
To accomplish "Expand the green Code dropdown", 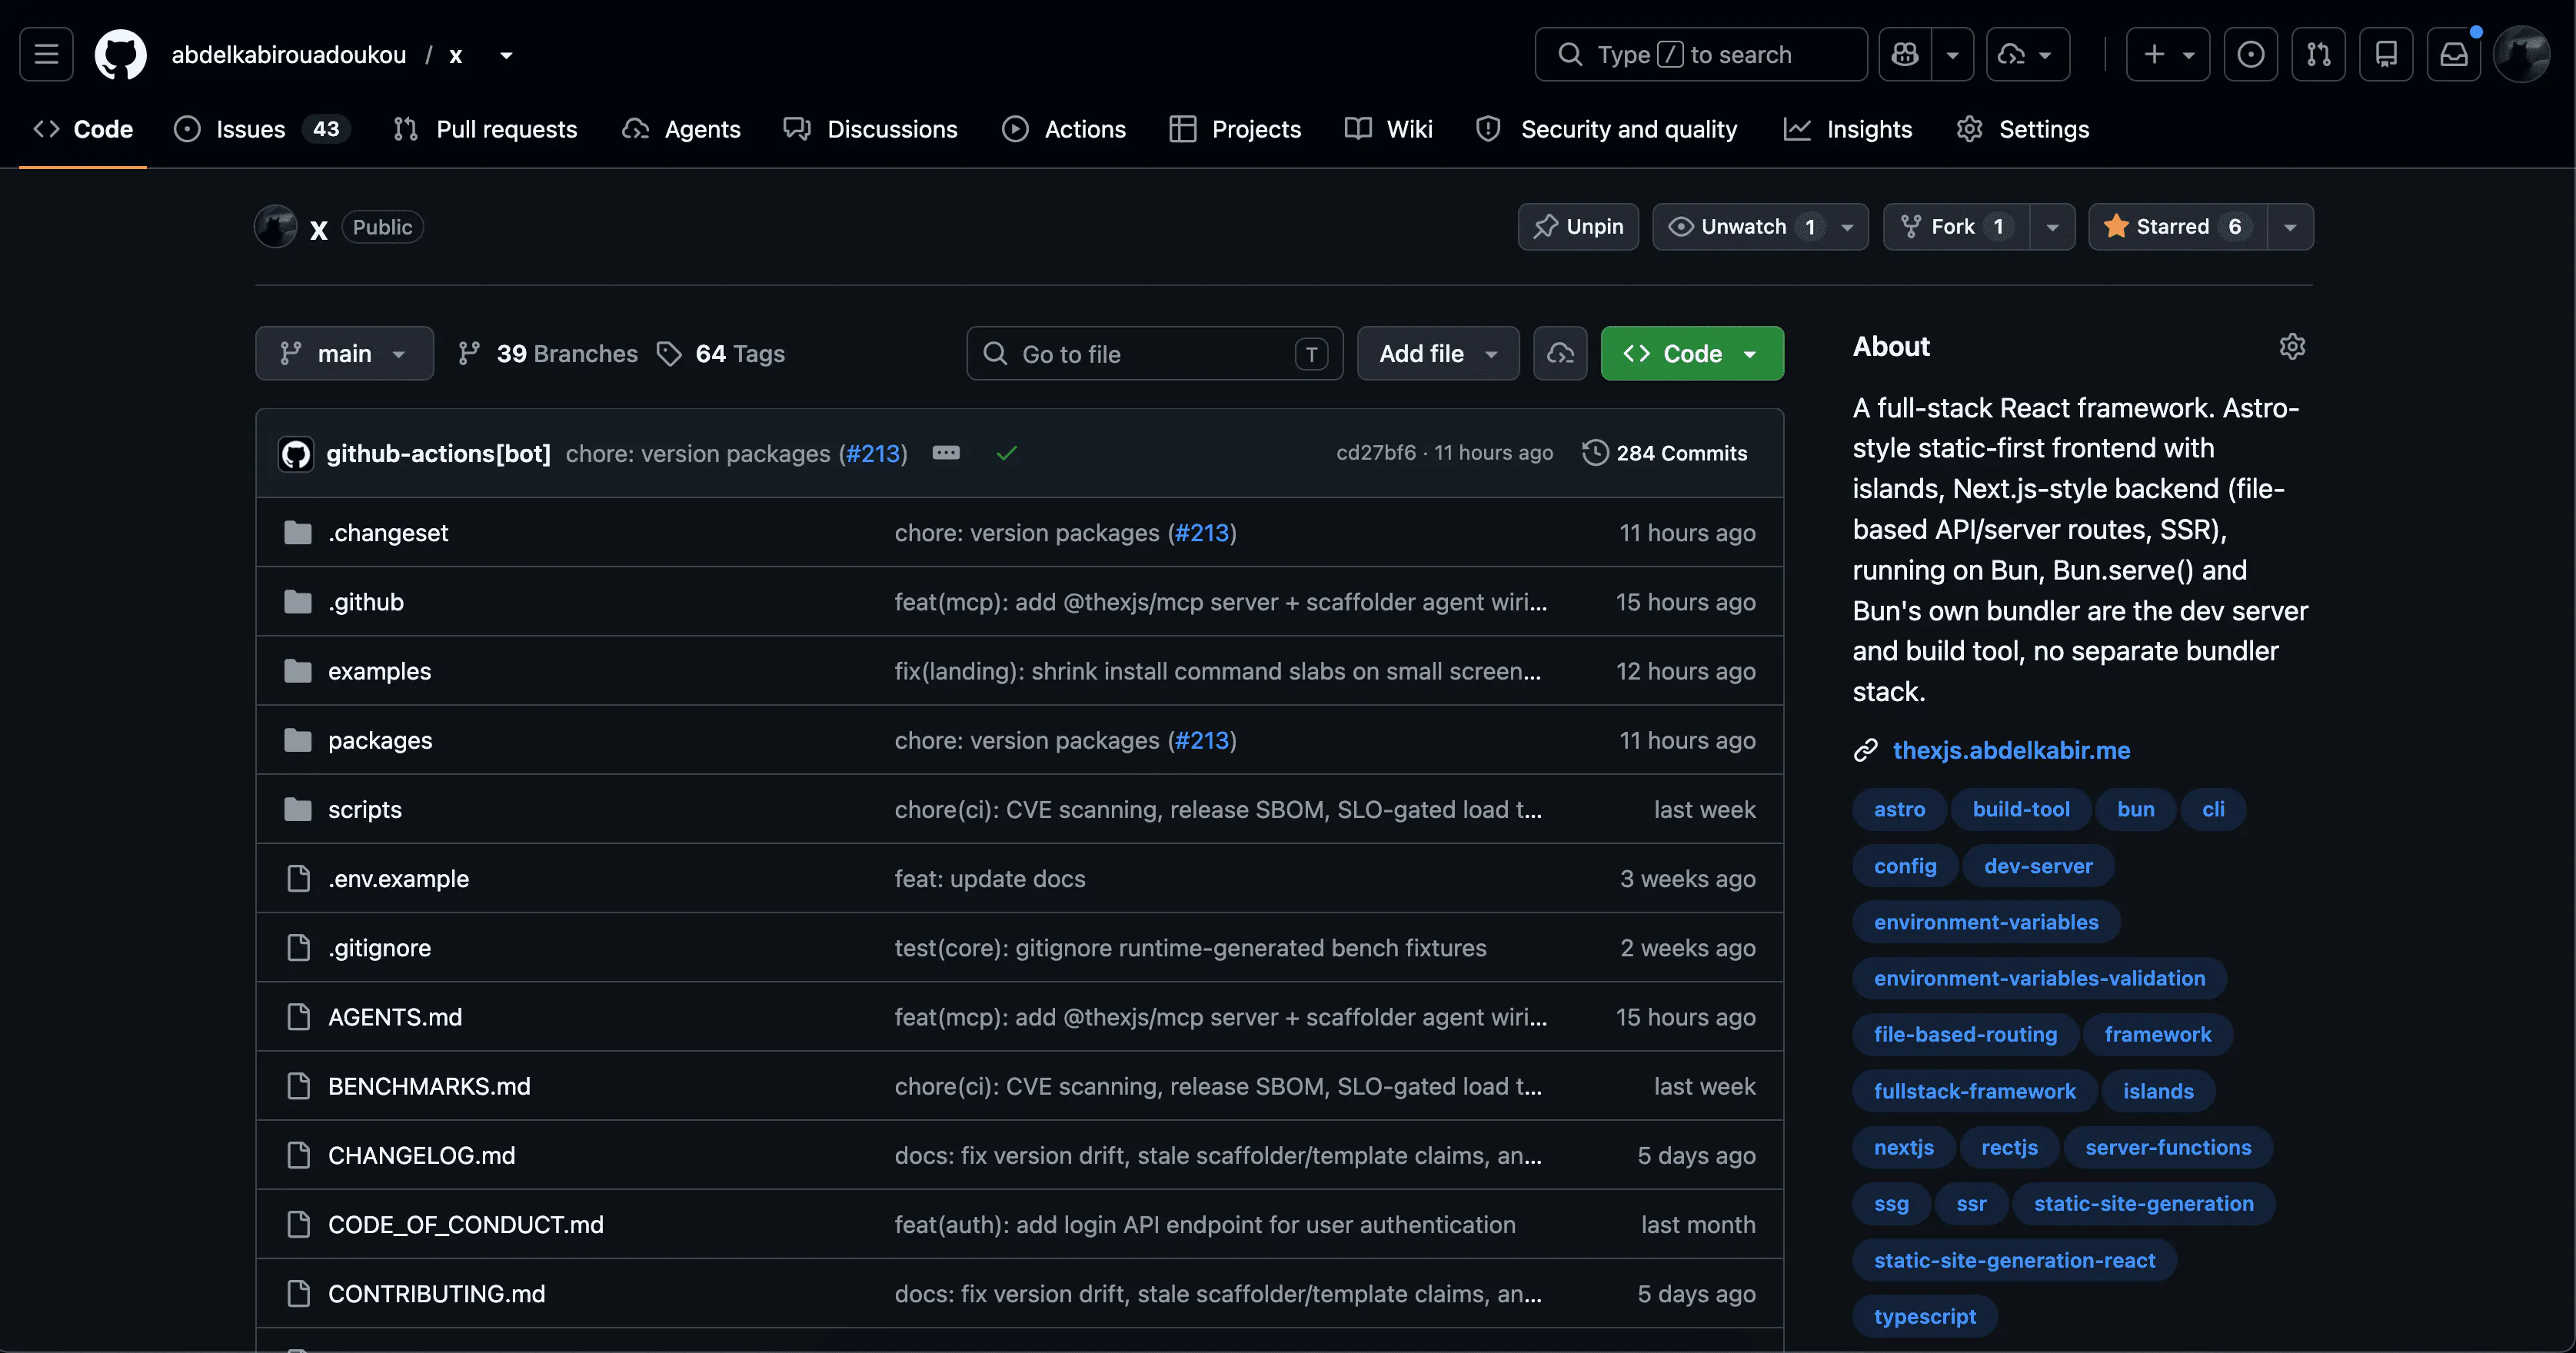I will tap(1692, 353).
